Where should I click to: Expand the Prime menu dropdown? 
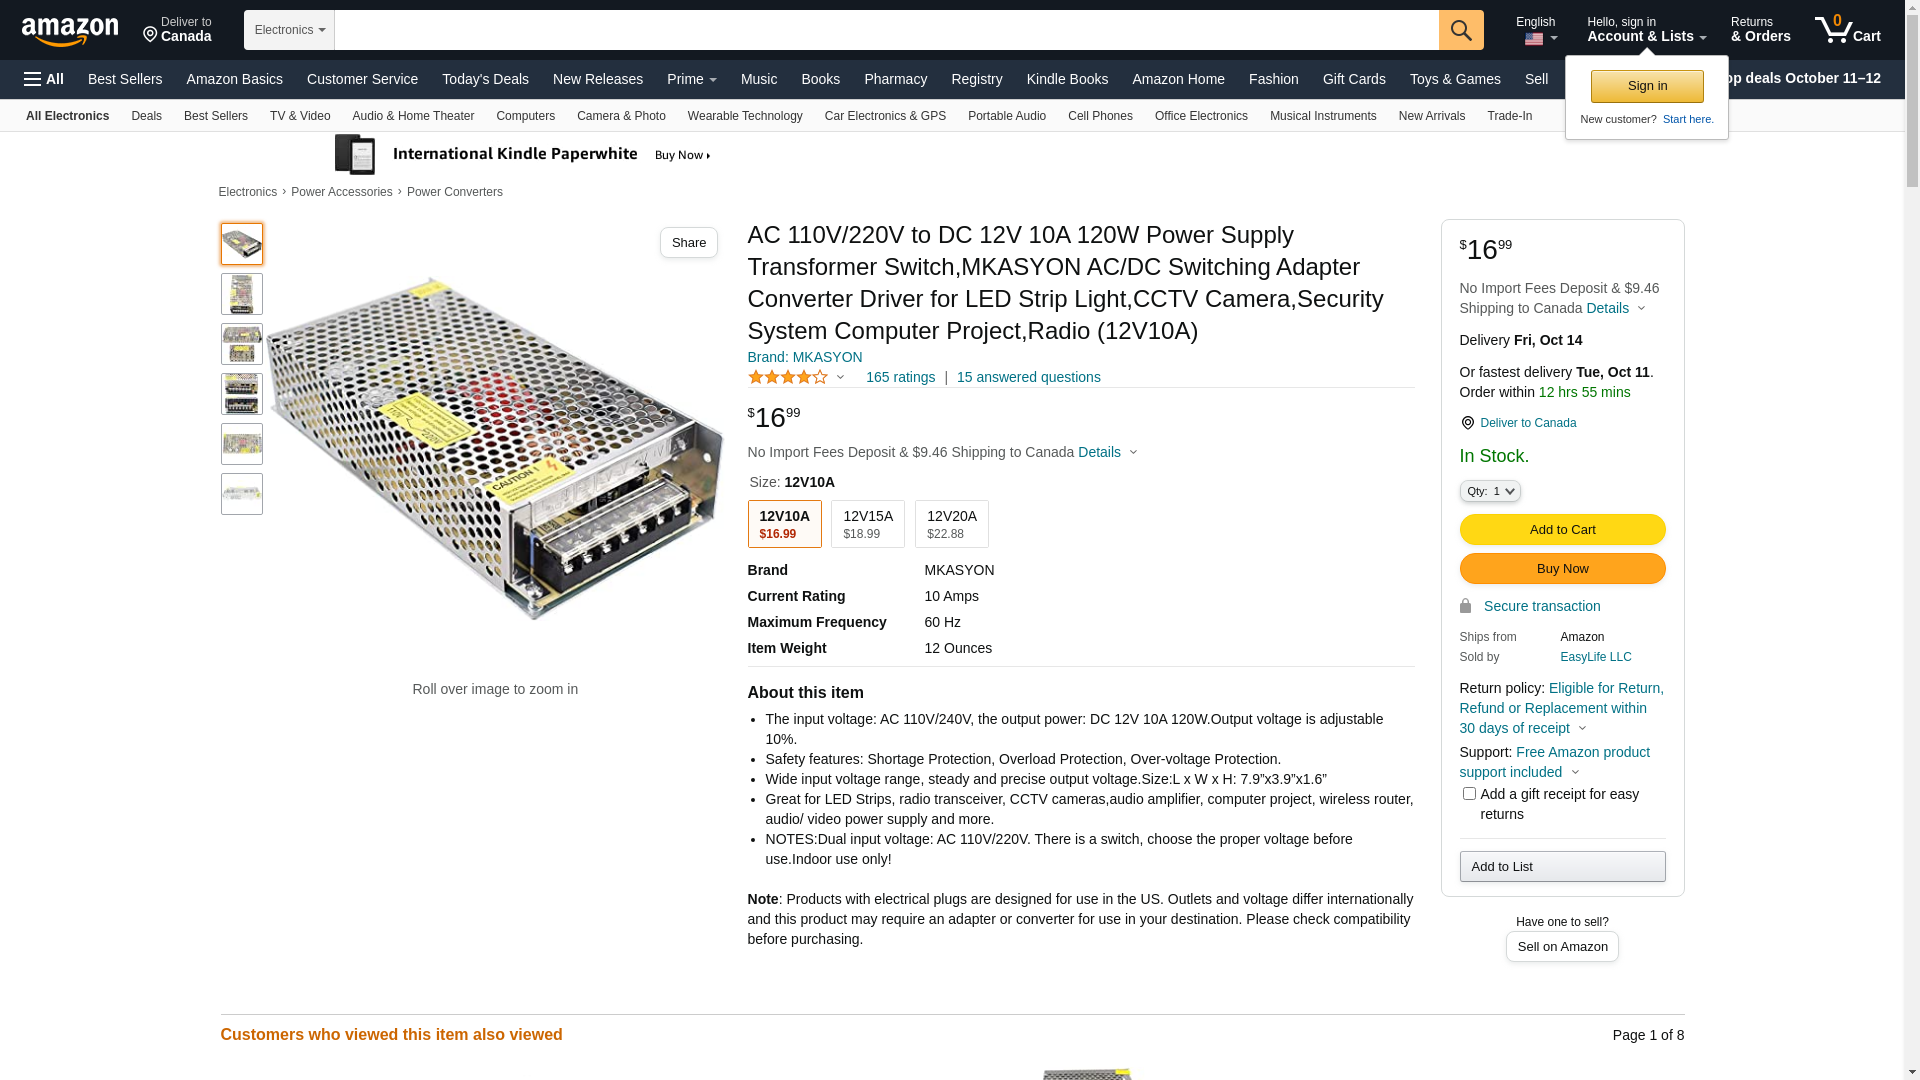click(691, 79)
